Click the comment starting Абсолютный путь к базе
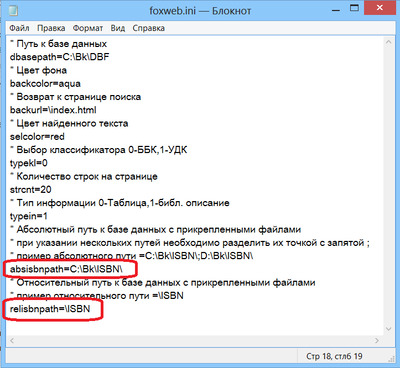The width and height of the screenshot is (400, 368). [156, 229]
